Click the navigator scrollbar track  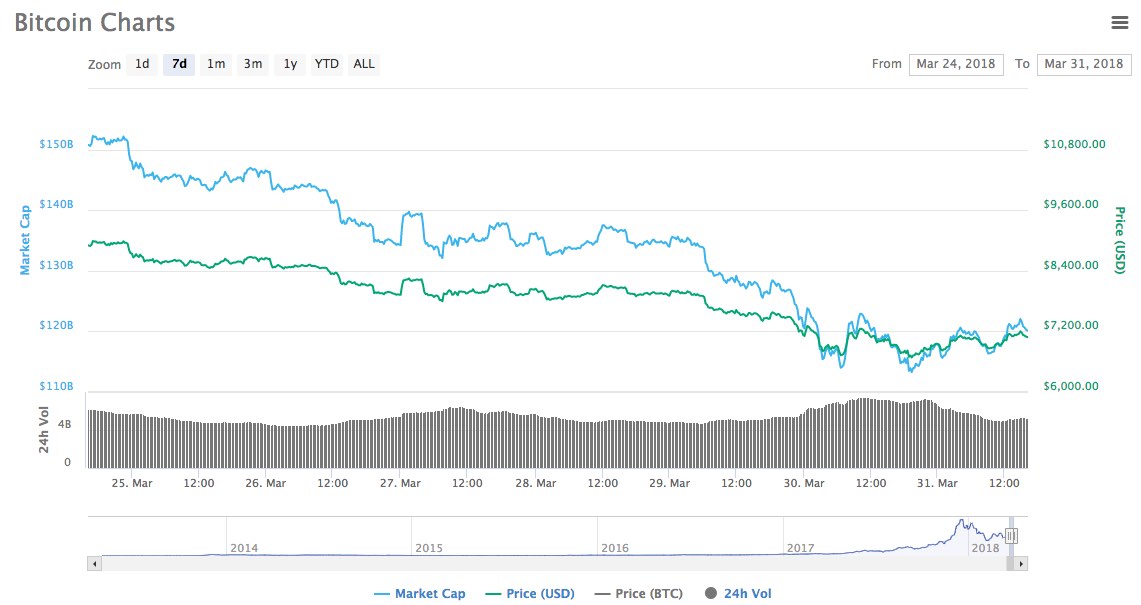(x=500, y=564)
